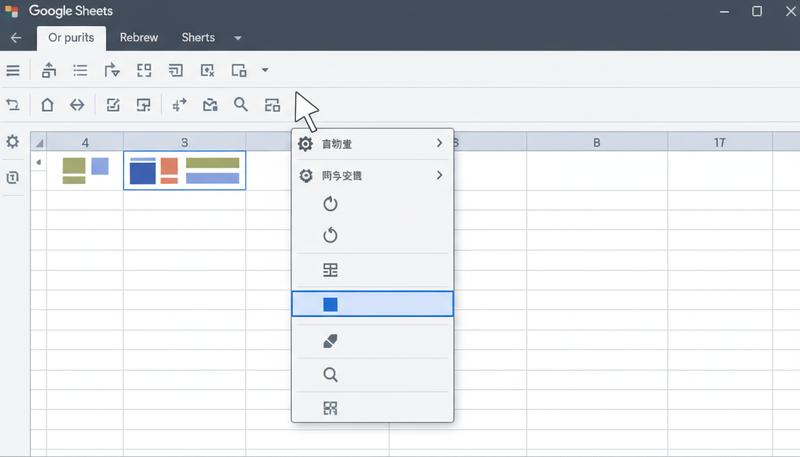800x457 pixels.
Task: Click the wrap text icon
Action: (176, 70)
